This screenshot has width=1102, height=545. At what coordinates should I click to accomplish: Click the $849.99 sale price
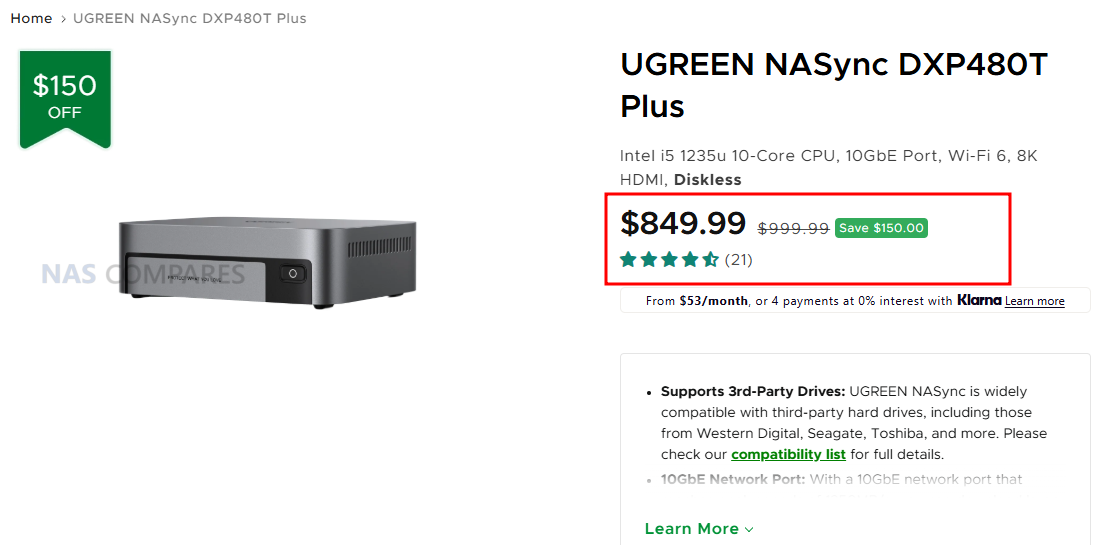(683, 223)
